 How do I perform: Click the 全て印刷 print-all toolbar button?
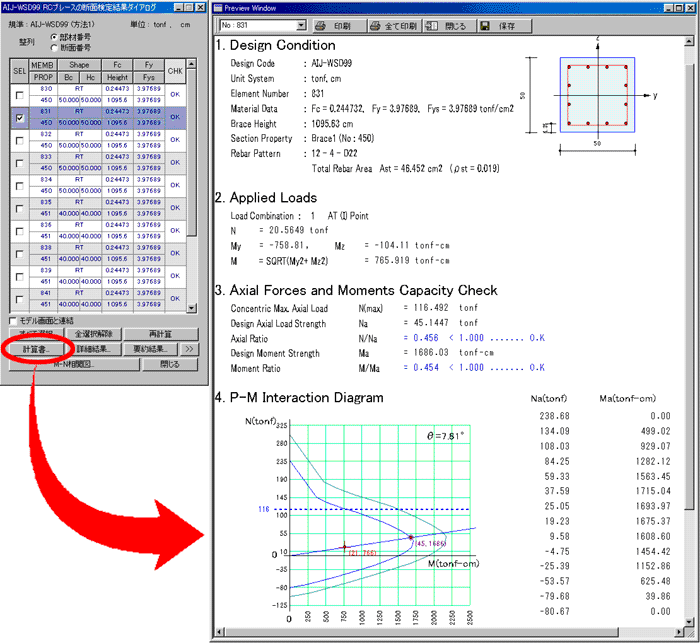click(394, 26)
